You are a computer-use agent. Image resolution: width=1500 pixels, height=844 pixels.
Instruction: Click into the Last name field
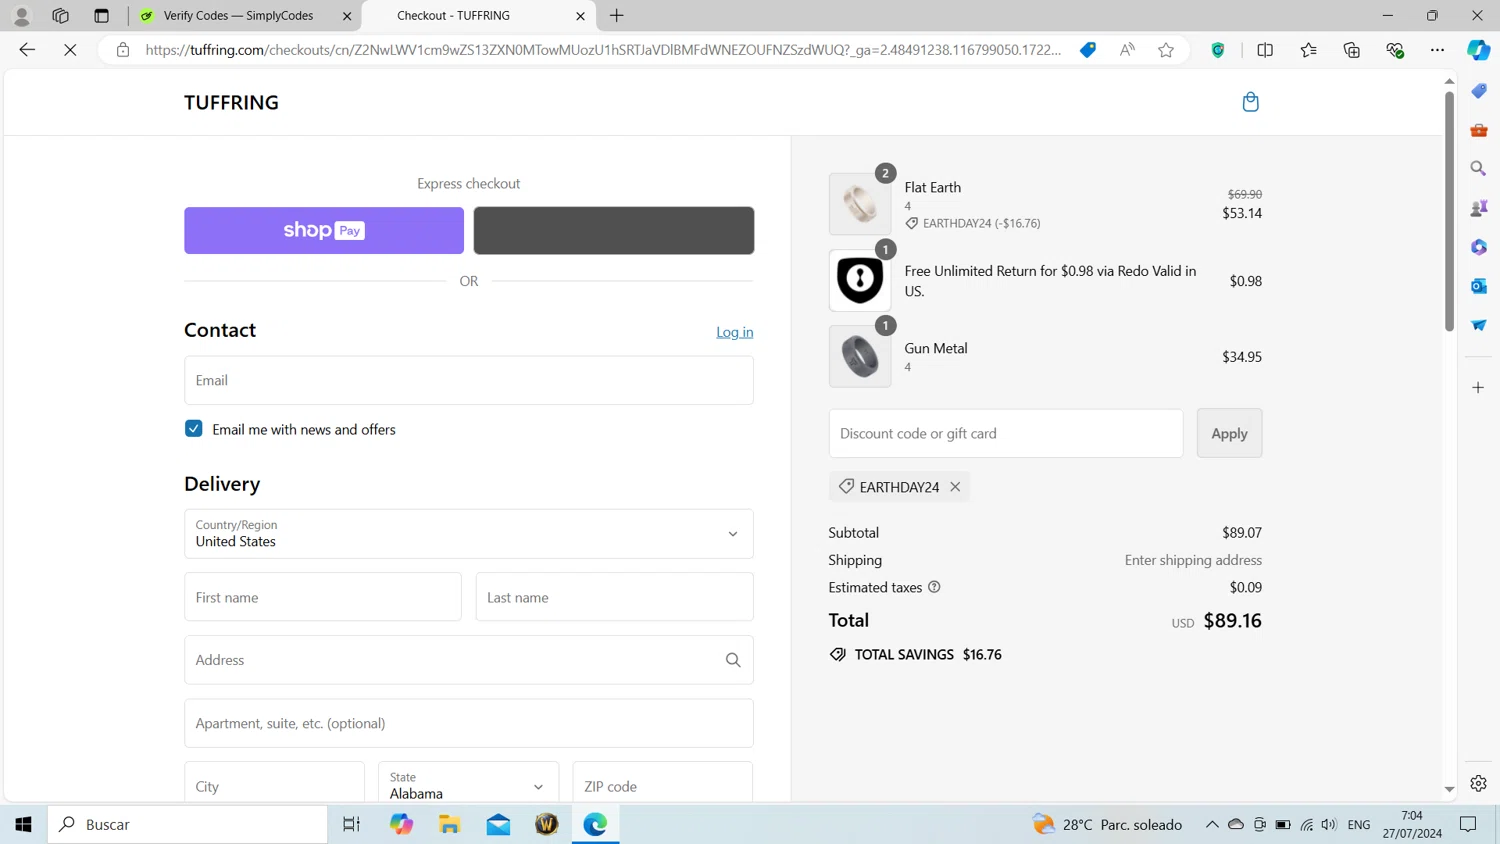(x=615, y=597)
